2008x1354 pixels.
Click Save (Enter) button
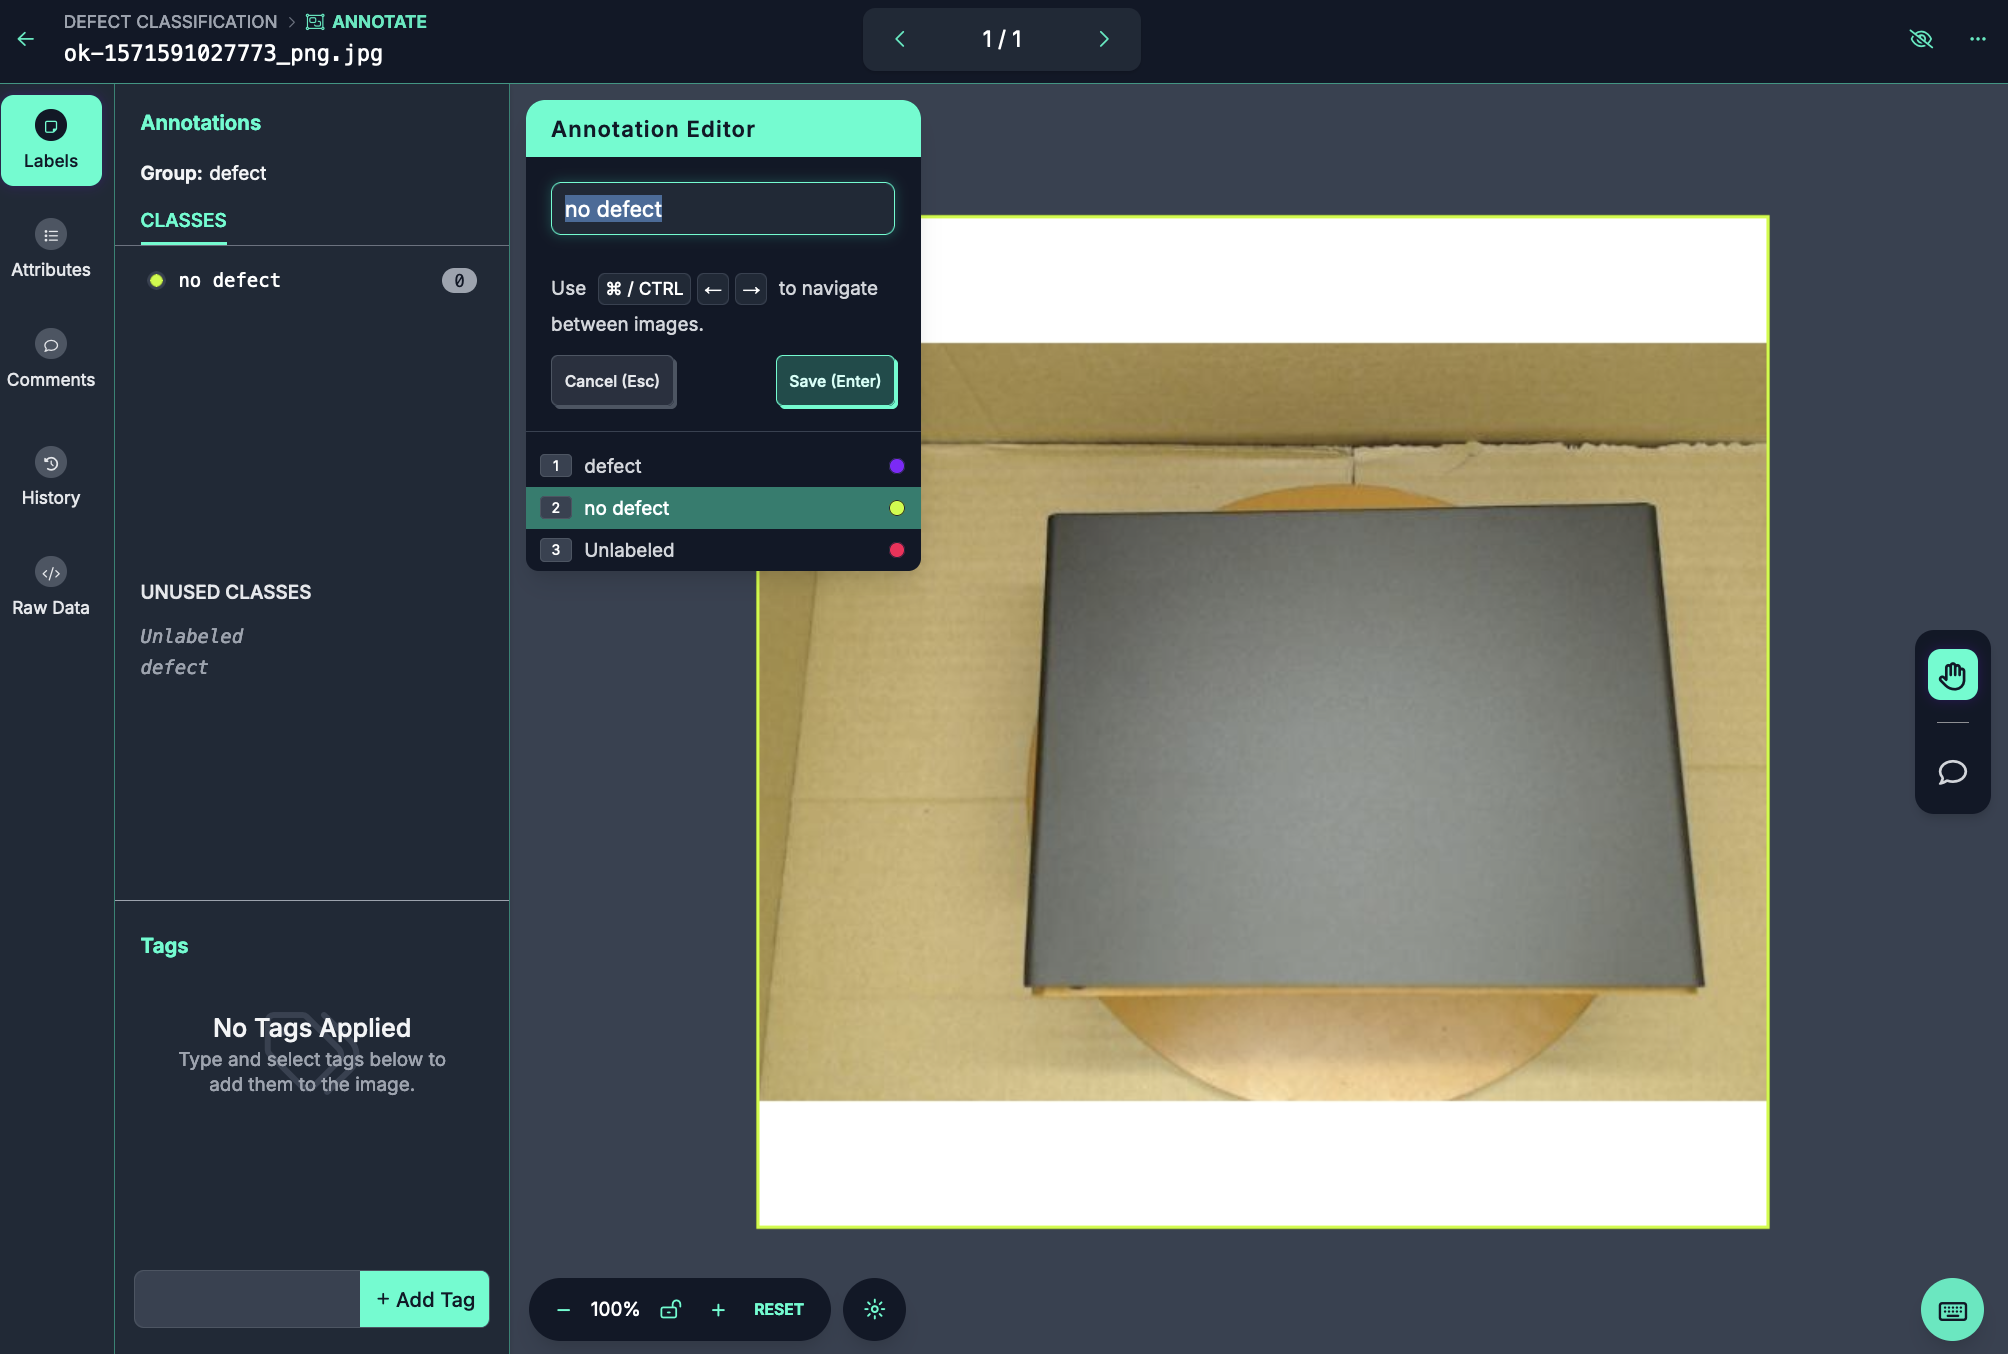[x=835, y=381]
